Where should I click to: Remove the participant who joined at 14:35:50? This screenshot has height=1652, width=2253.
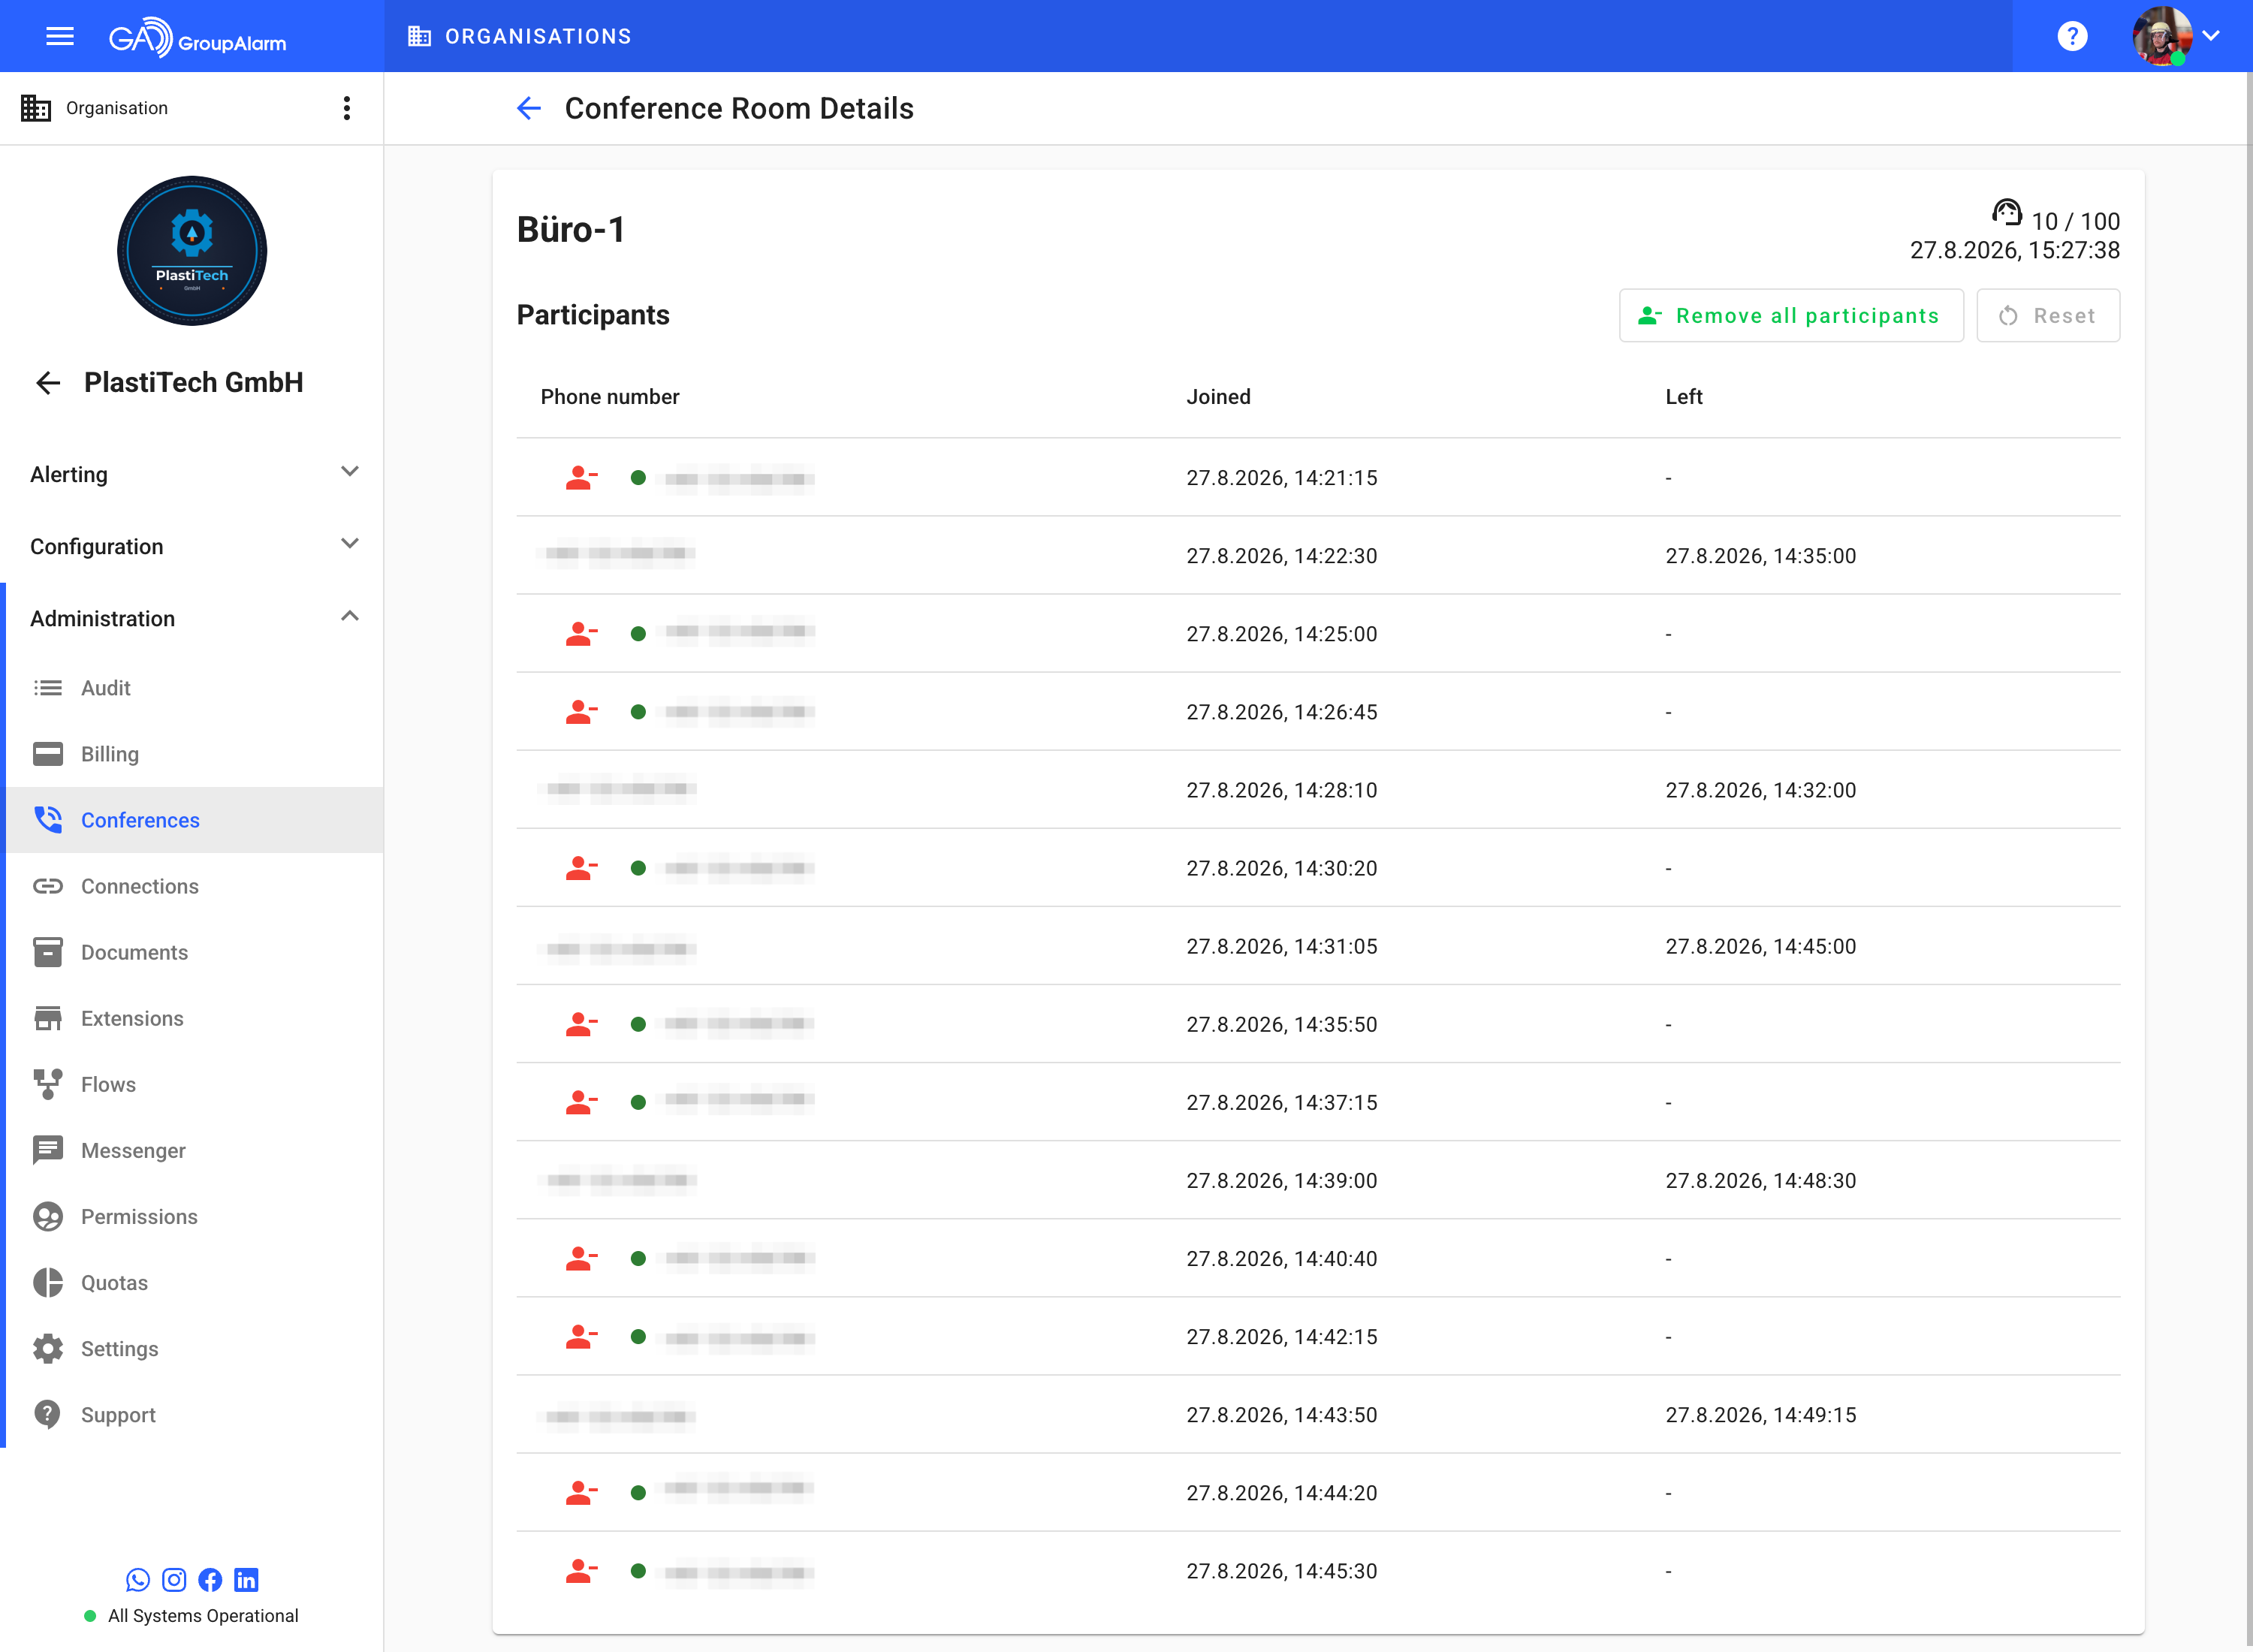(581, 1025)
